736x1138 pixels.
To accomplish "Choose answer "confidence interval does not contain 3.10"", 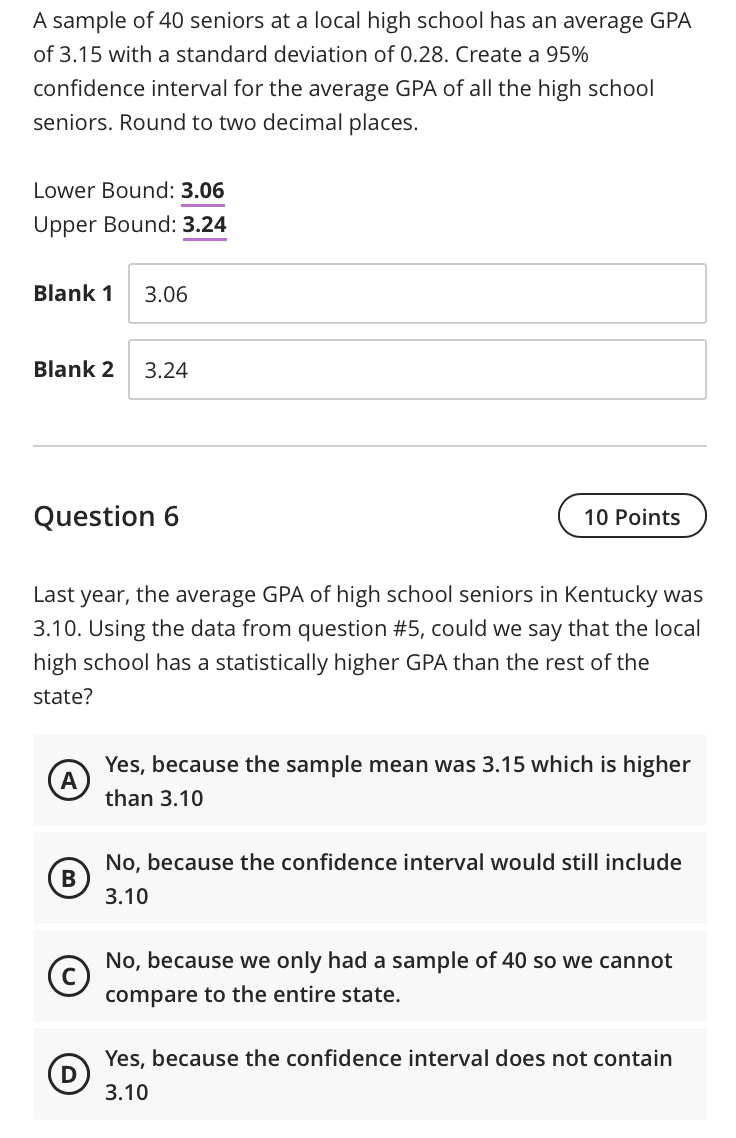I will [x=389, y=1074].
